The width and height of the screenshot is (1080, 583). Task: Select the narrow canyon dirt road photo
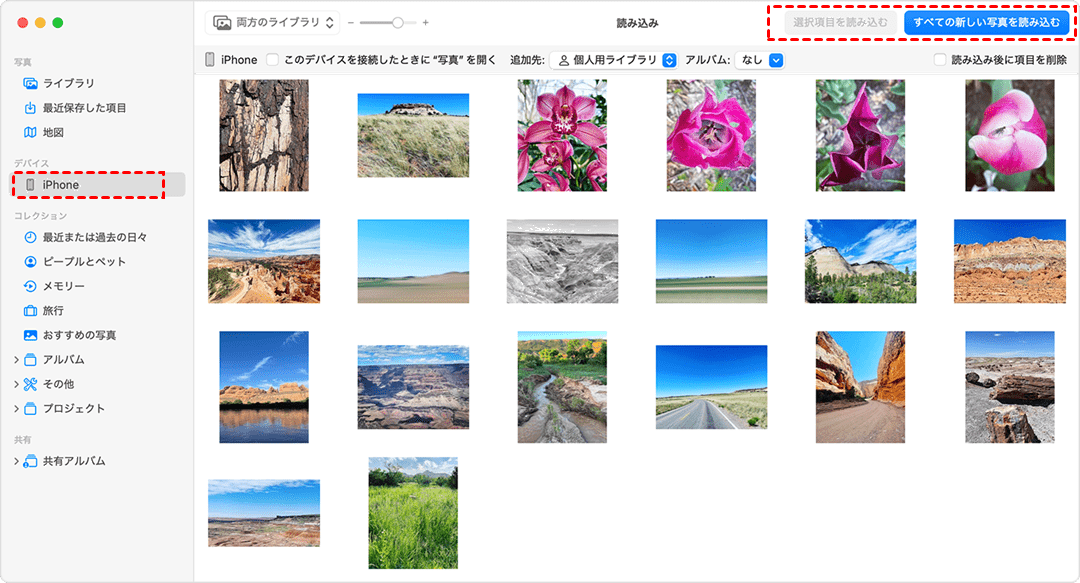coord(860,387)
